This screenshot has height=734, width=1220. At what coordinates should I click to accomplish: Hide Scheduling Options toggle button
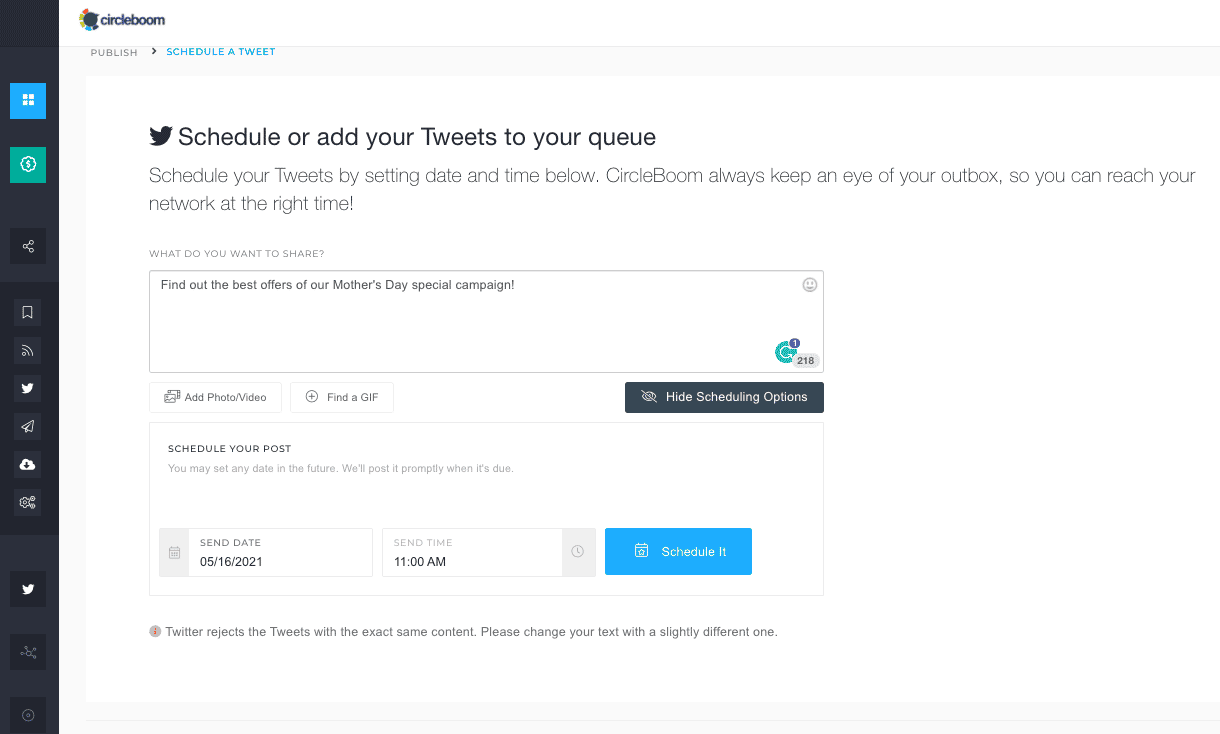pos(724,397)
